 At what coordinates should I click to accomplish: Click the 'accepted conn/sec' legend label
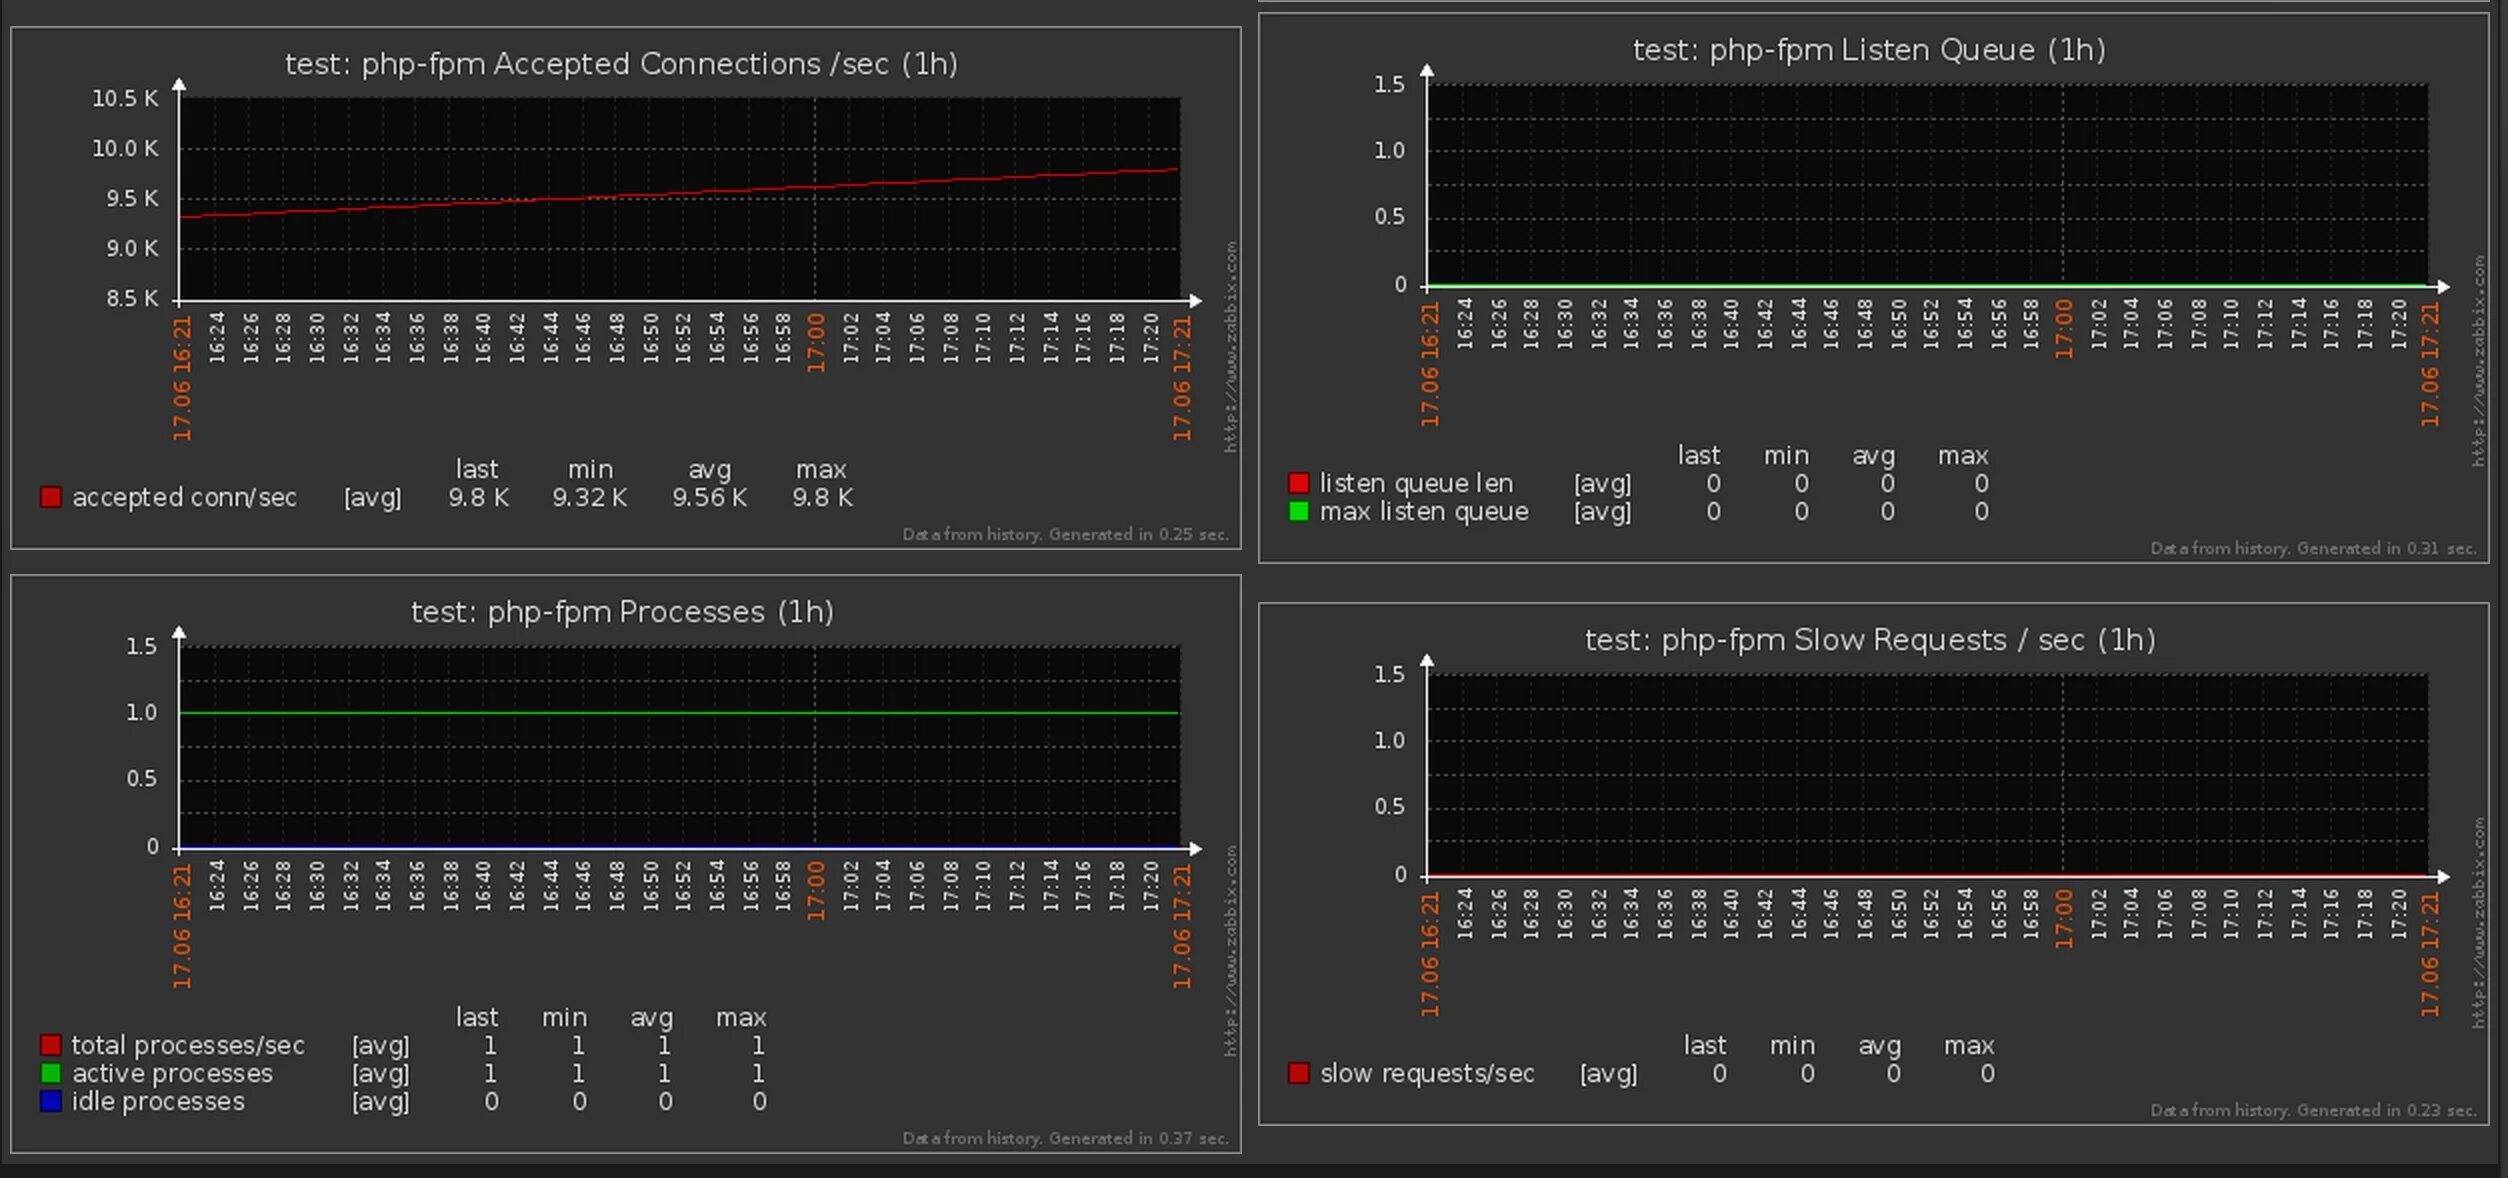point(184,497)
